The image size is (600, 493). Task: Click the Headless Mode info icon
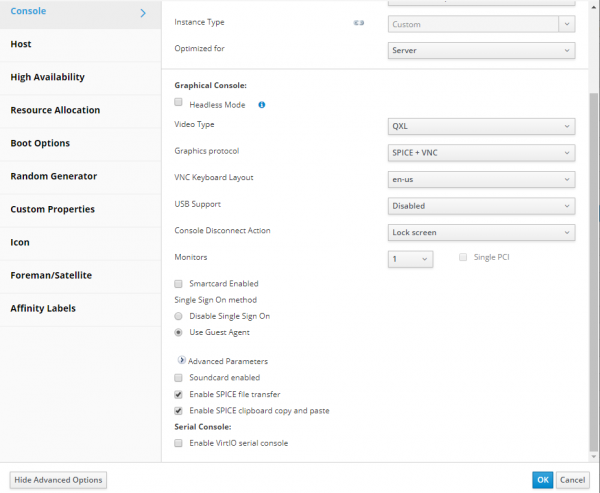[262, 104]
